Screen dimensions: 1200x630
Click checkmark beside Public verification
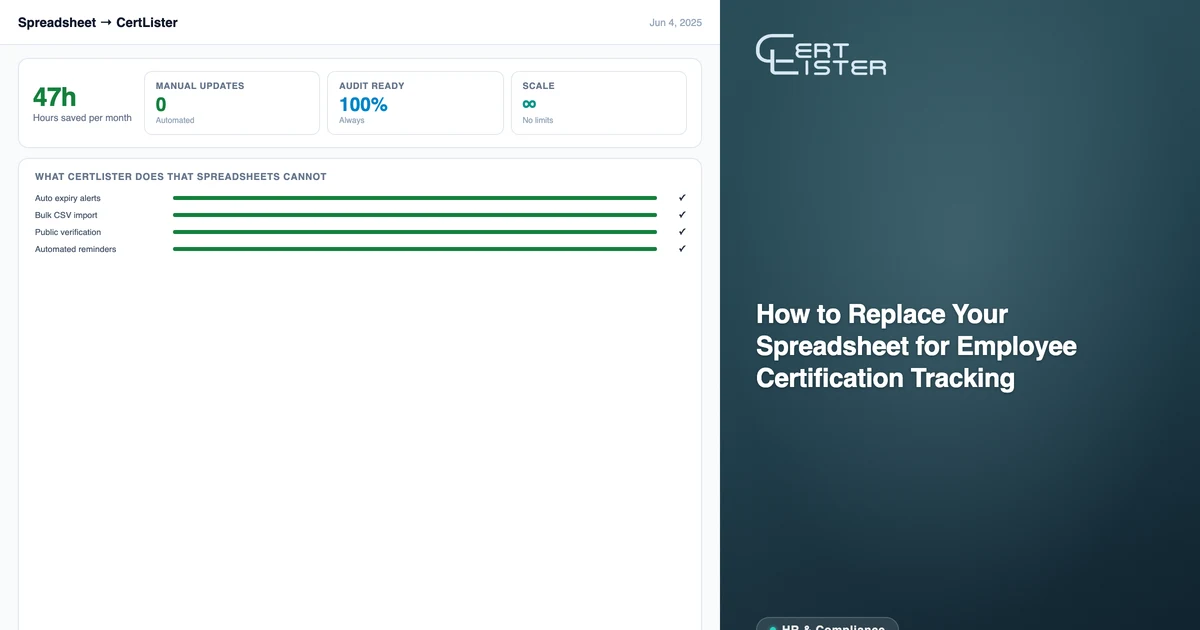click(x=682, y=232)
